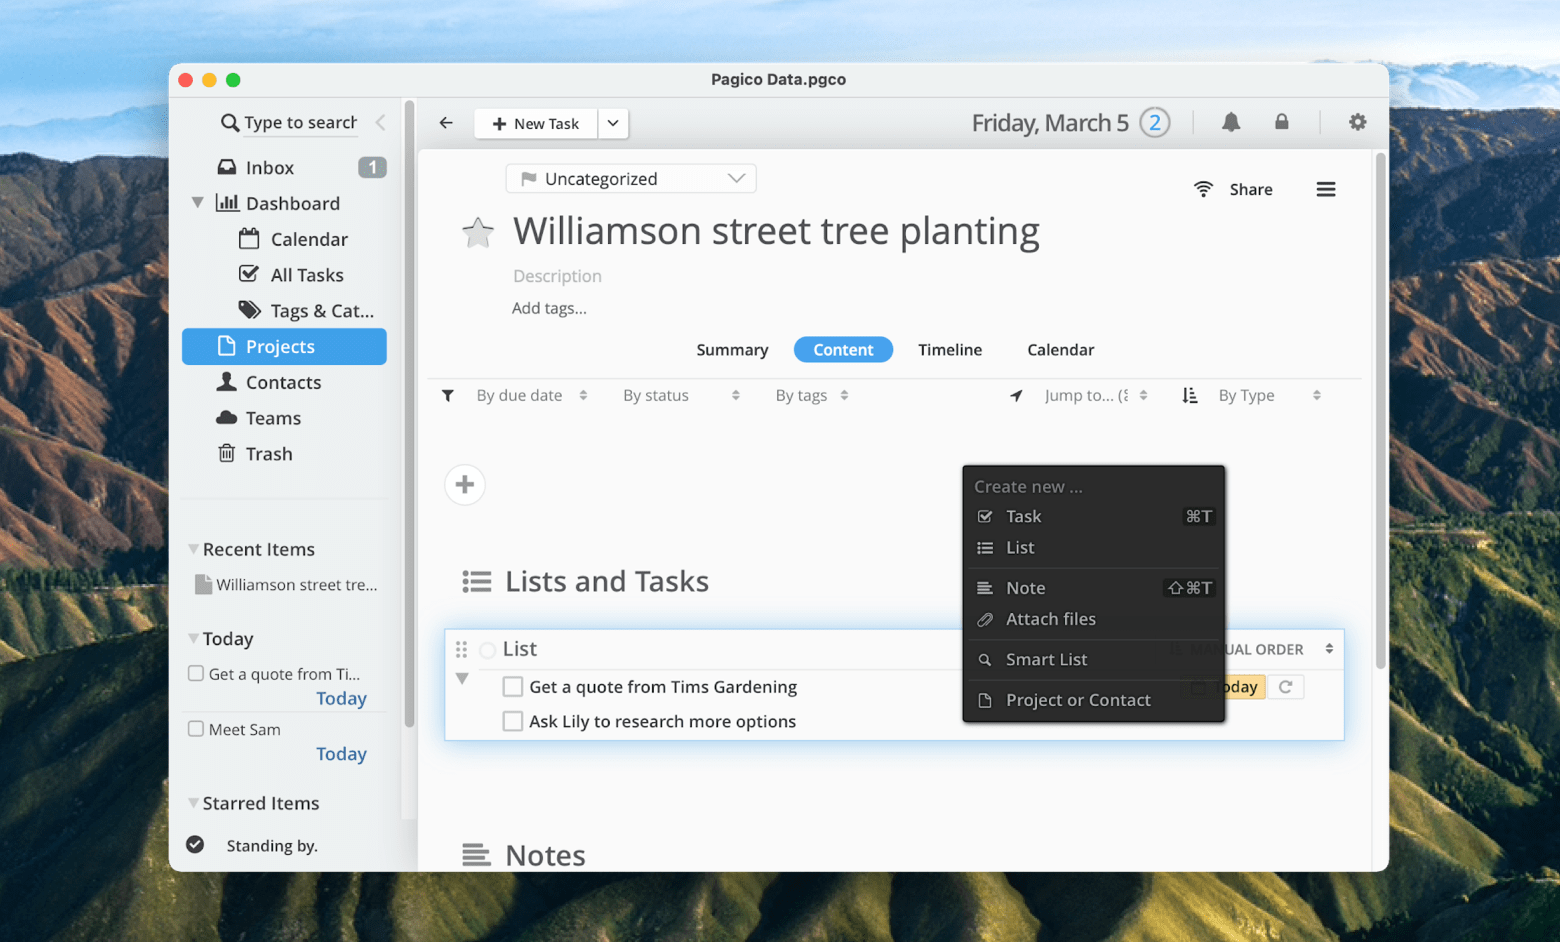
Task: Choose Attach files from menu
Action: tap(1094, 619)
